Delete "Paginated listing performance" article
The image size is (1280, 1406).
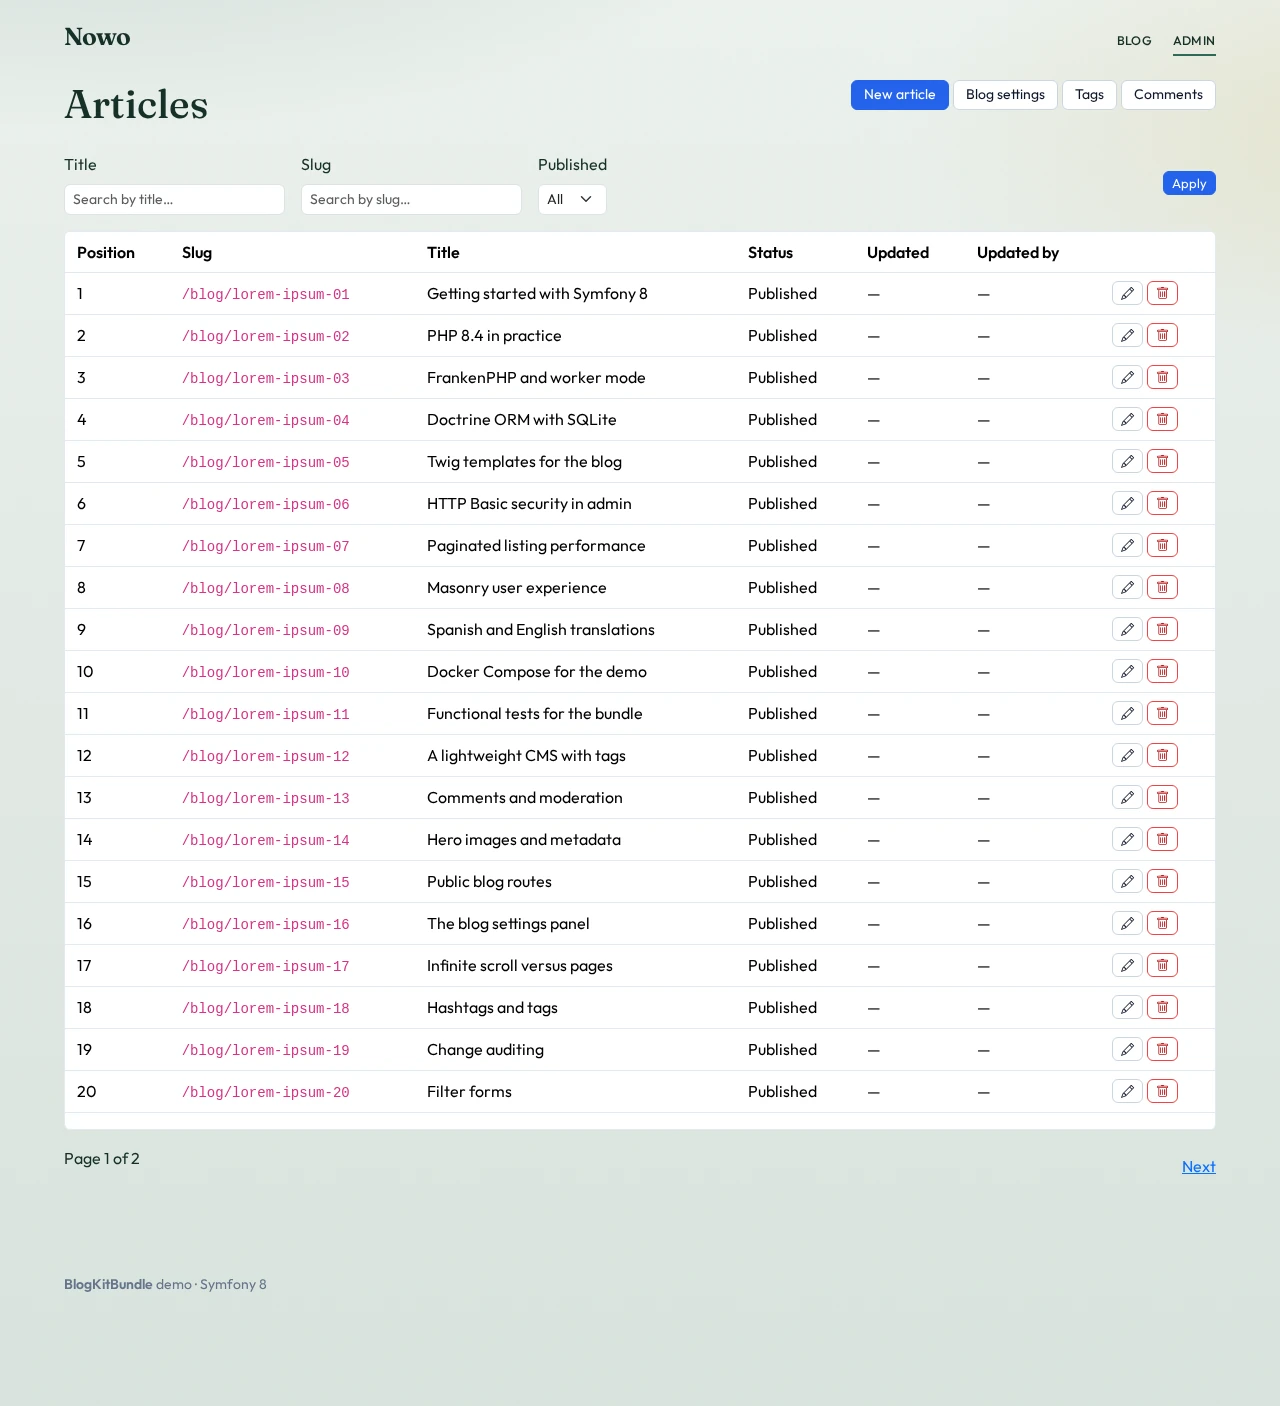pyautogui.click(x=1162, y=545)
